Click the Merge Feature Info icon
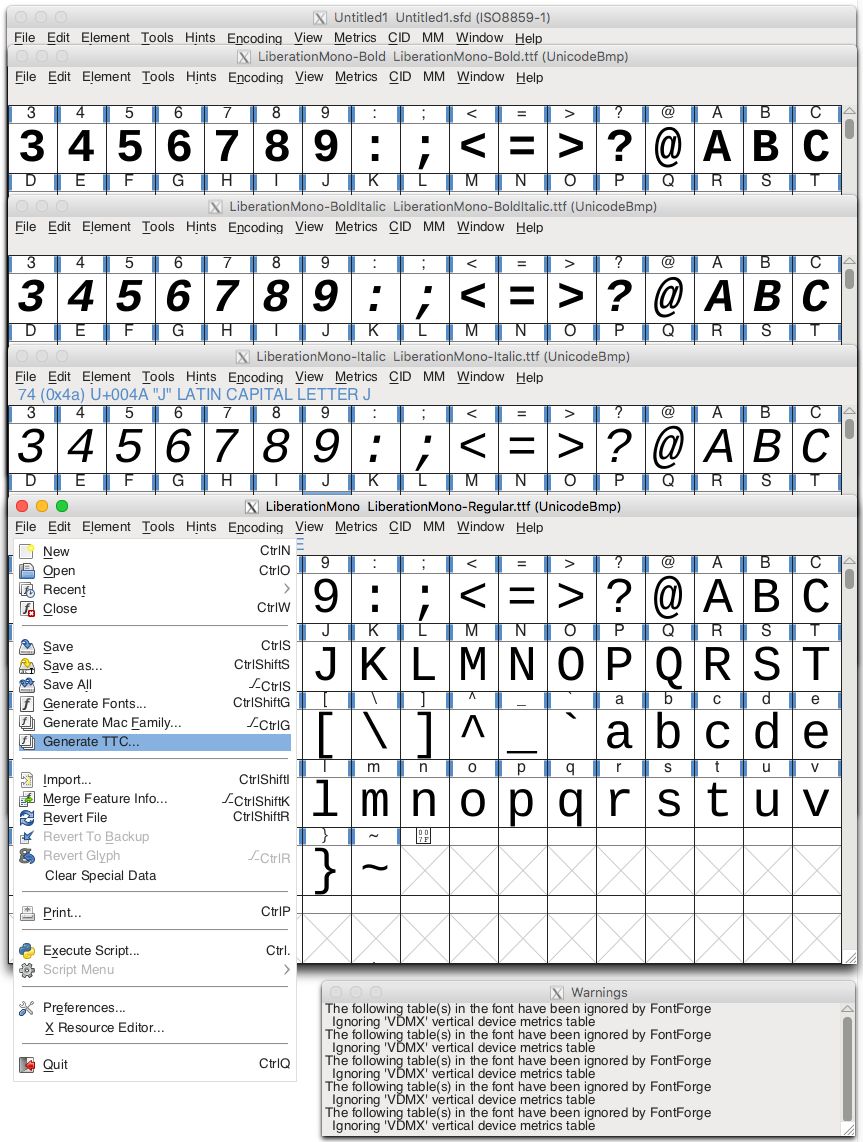This screenshot has height=1142, width=863. [27, 798]
